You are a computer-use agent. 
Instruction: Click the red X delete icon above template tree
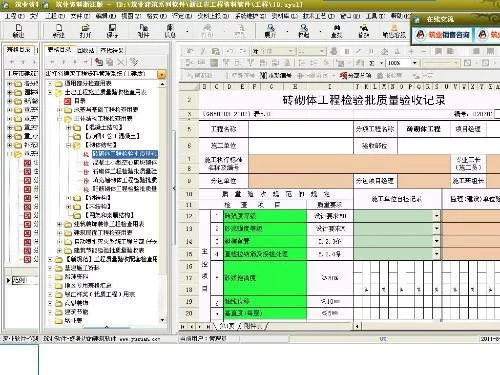121,62
